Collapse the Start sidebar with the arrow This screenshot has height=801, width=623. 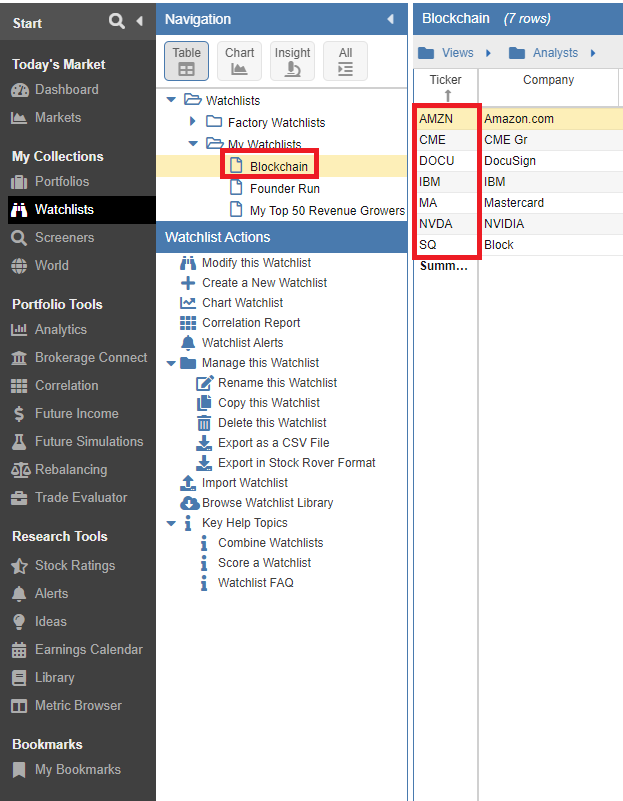[139, 21]
